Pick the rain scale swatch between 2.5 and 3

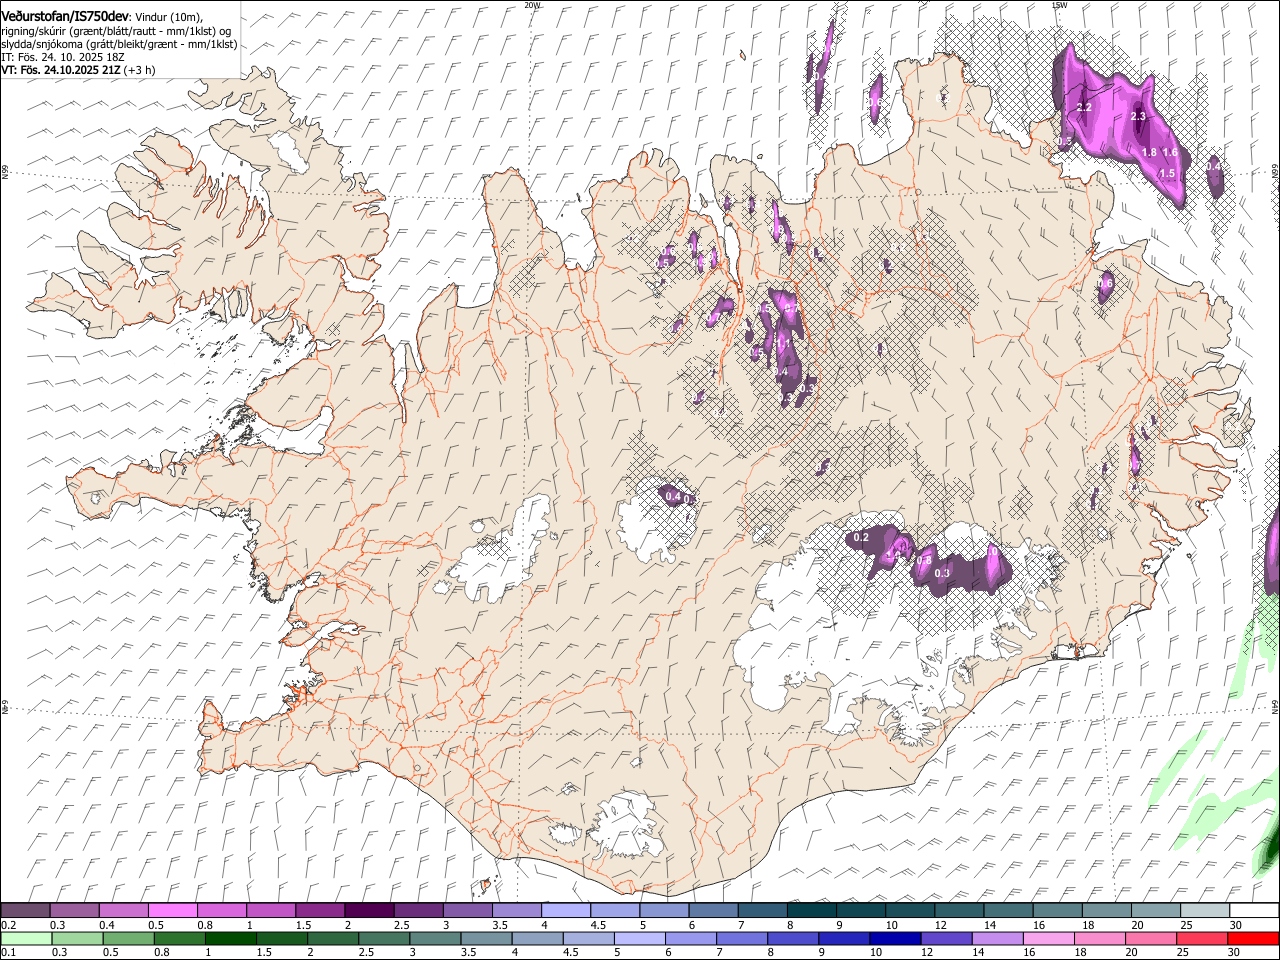[384, 938]
